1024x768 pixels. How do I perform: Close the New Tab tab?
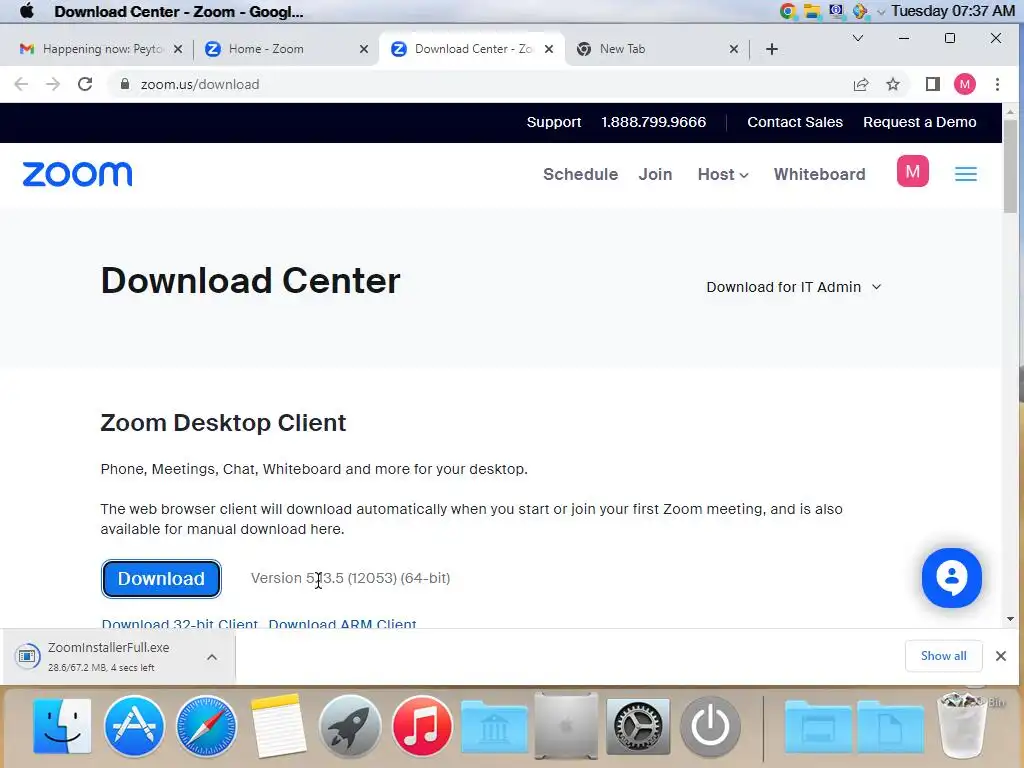coord(734,49)
